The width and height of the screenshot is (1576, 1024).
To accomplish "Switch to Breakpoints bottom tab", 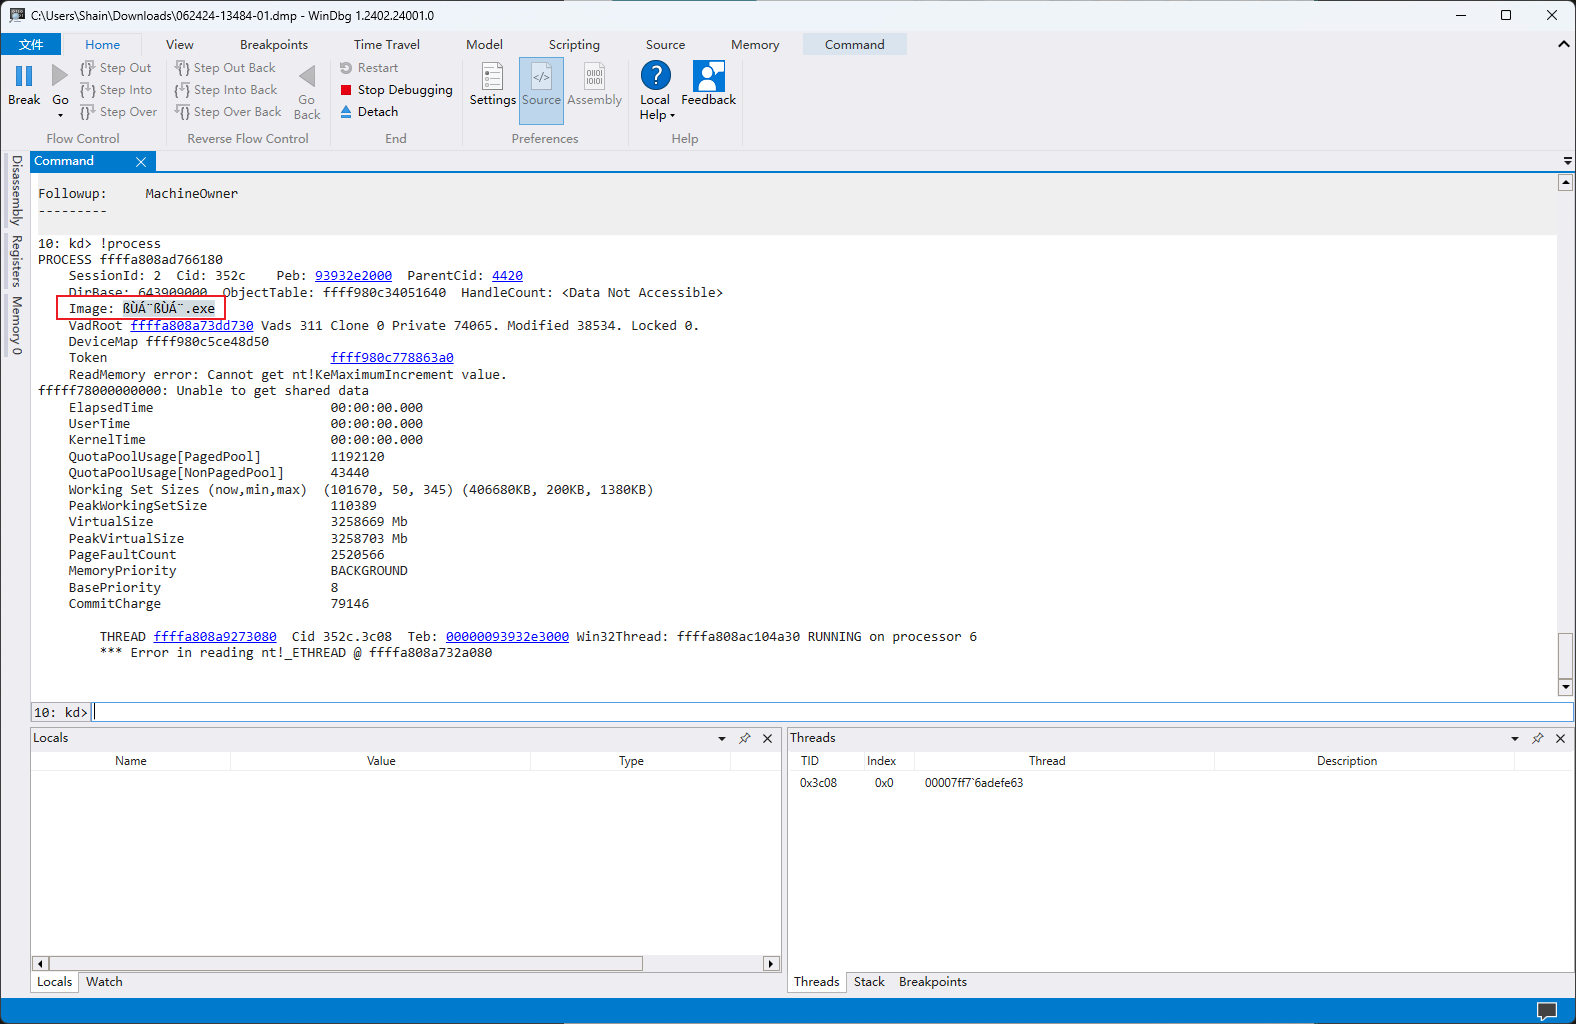I will (933, 982).
